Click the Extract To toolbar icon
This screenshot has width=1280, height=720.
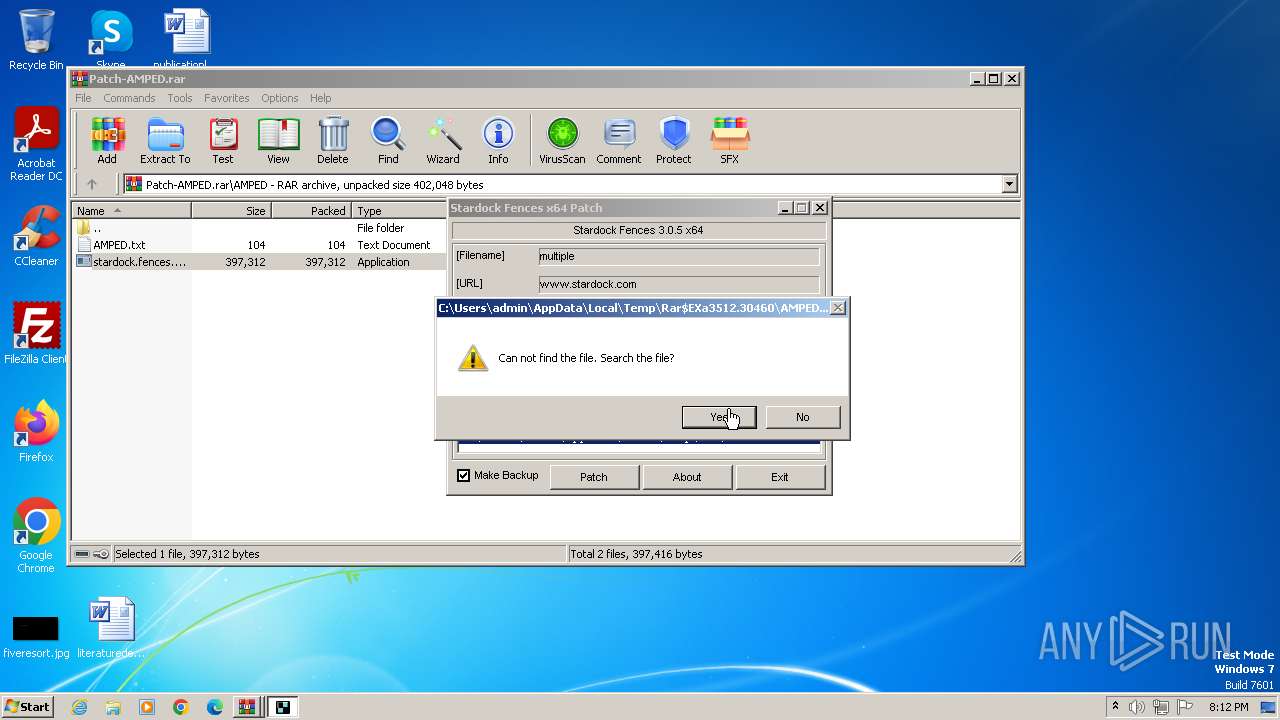pyautogui.click(x=165, y=140)
